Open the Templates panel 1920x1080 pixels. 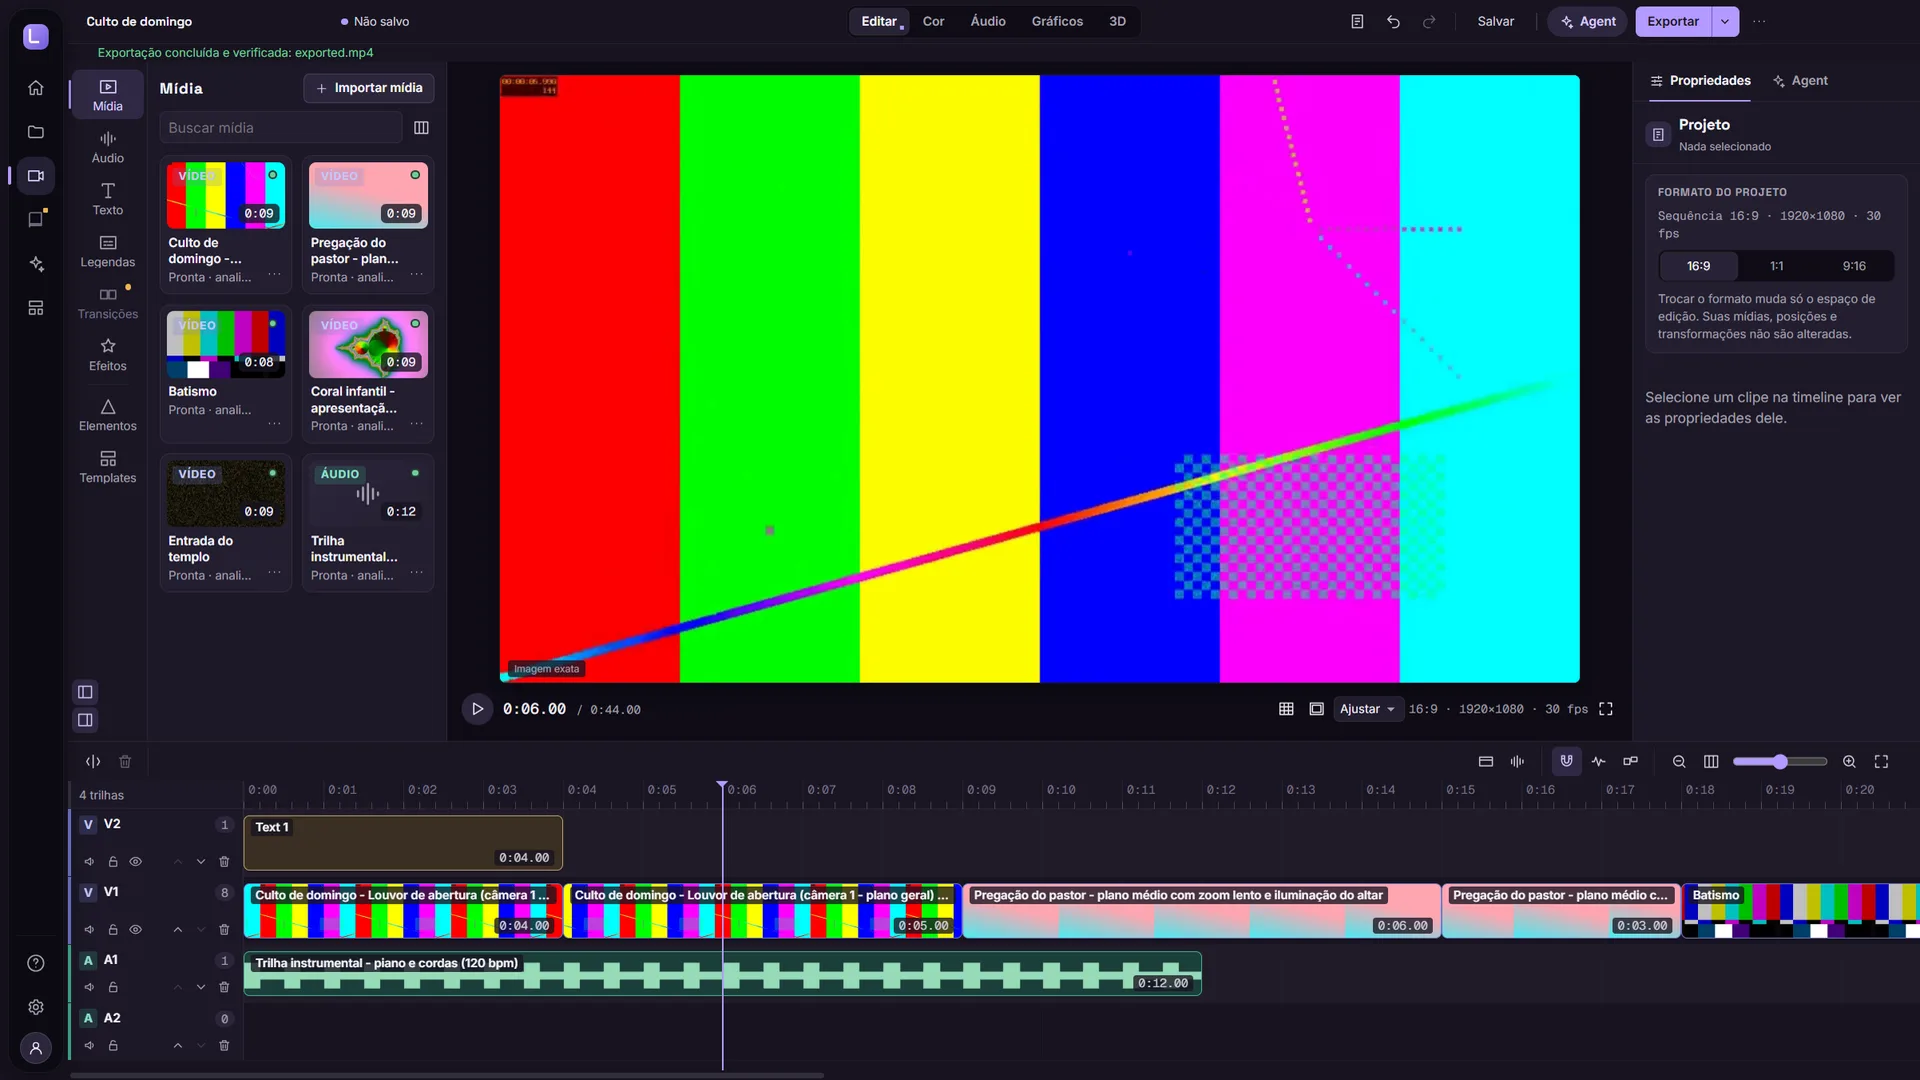point(108,467)
